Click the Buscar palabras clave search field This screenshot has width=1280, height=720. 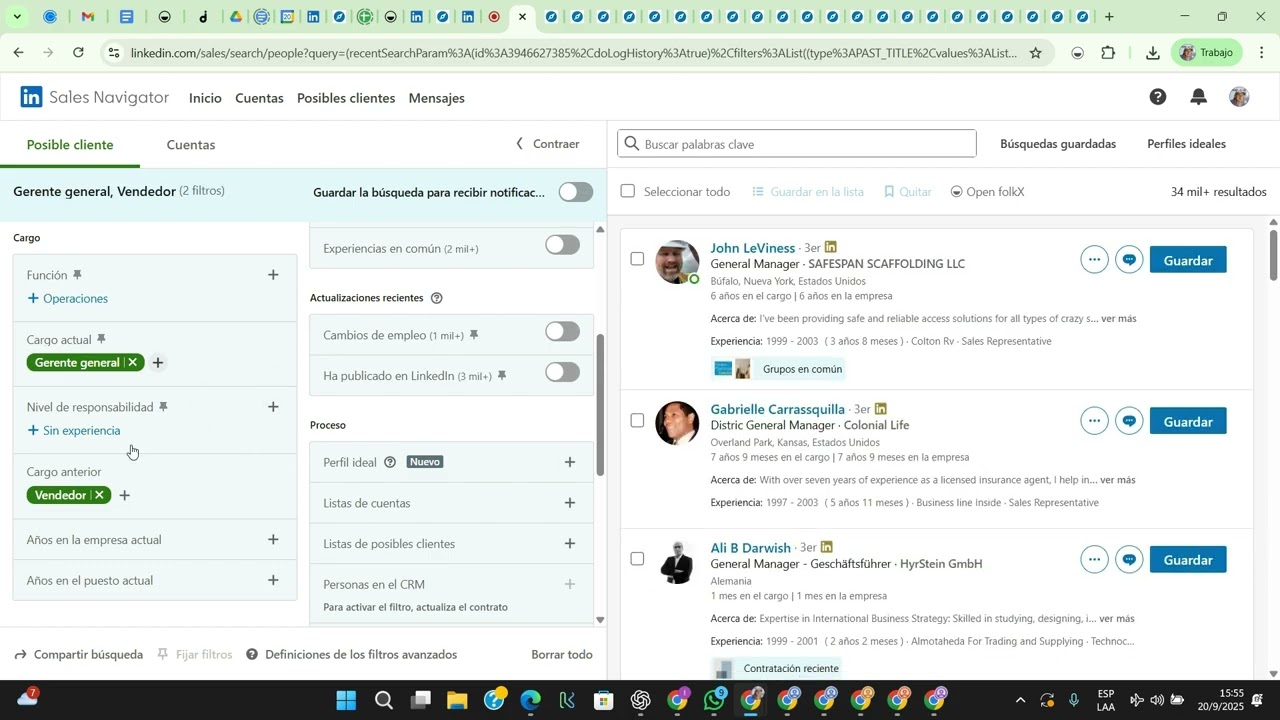(797, 144)
